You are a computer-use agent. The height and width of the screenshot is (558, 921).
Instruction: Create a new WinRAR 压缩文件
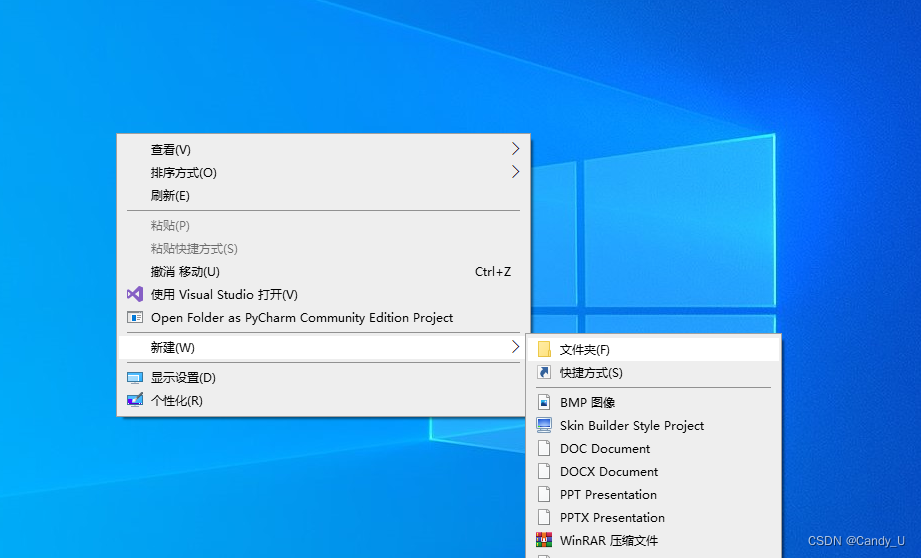click(654, 540)
